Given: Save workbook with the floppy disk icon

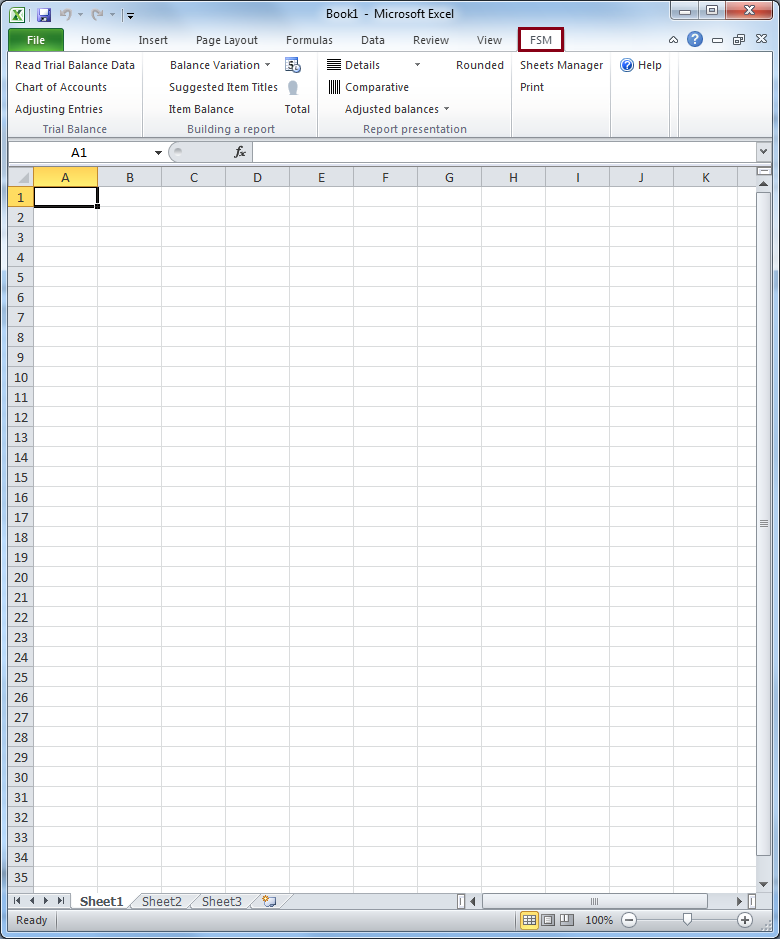Looking at the screenshot, I should coord(44,15).
